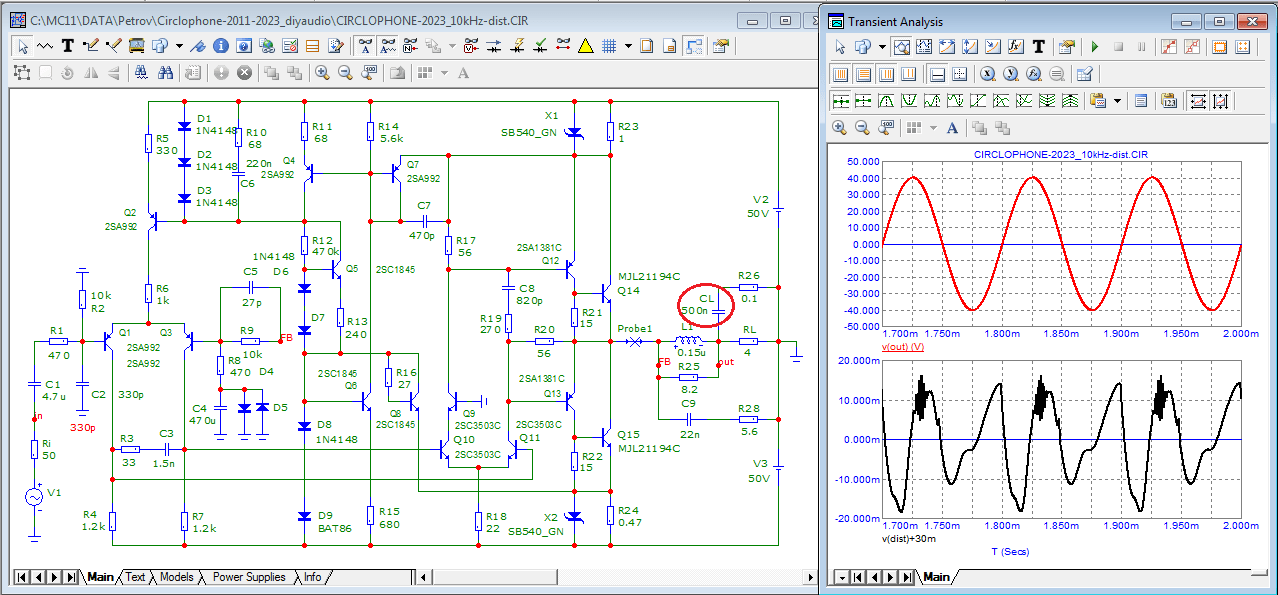
Task: Select Main tab in the schematic window
Action: (100, 577)
